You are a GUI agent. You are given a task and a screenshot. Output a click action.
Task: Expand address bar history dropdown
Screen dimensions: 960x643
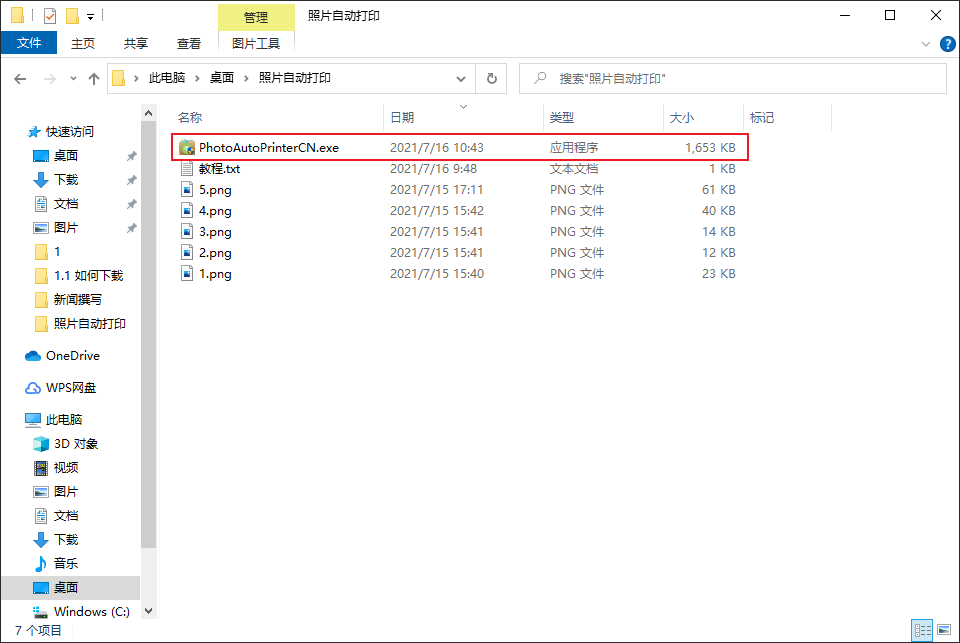point(461,78)
